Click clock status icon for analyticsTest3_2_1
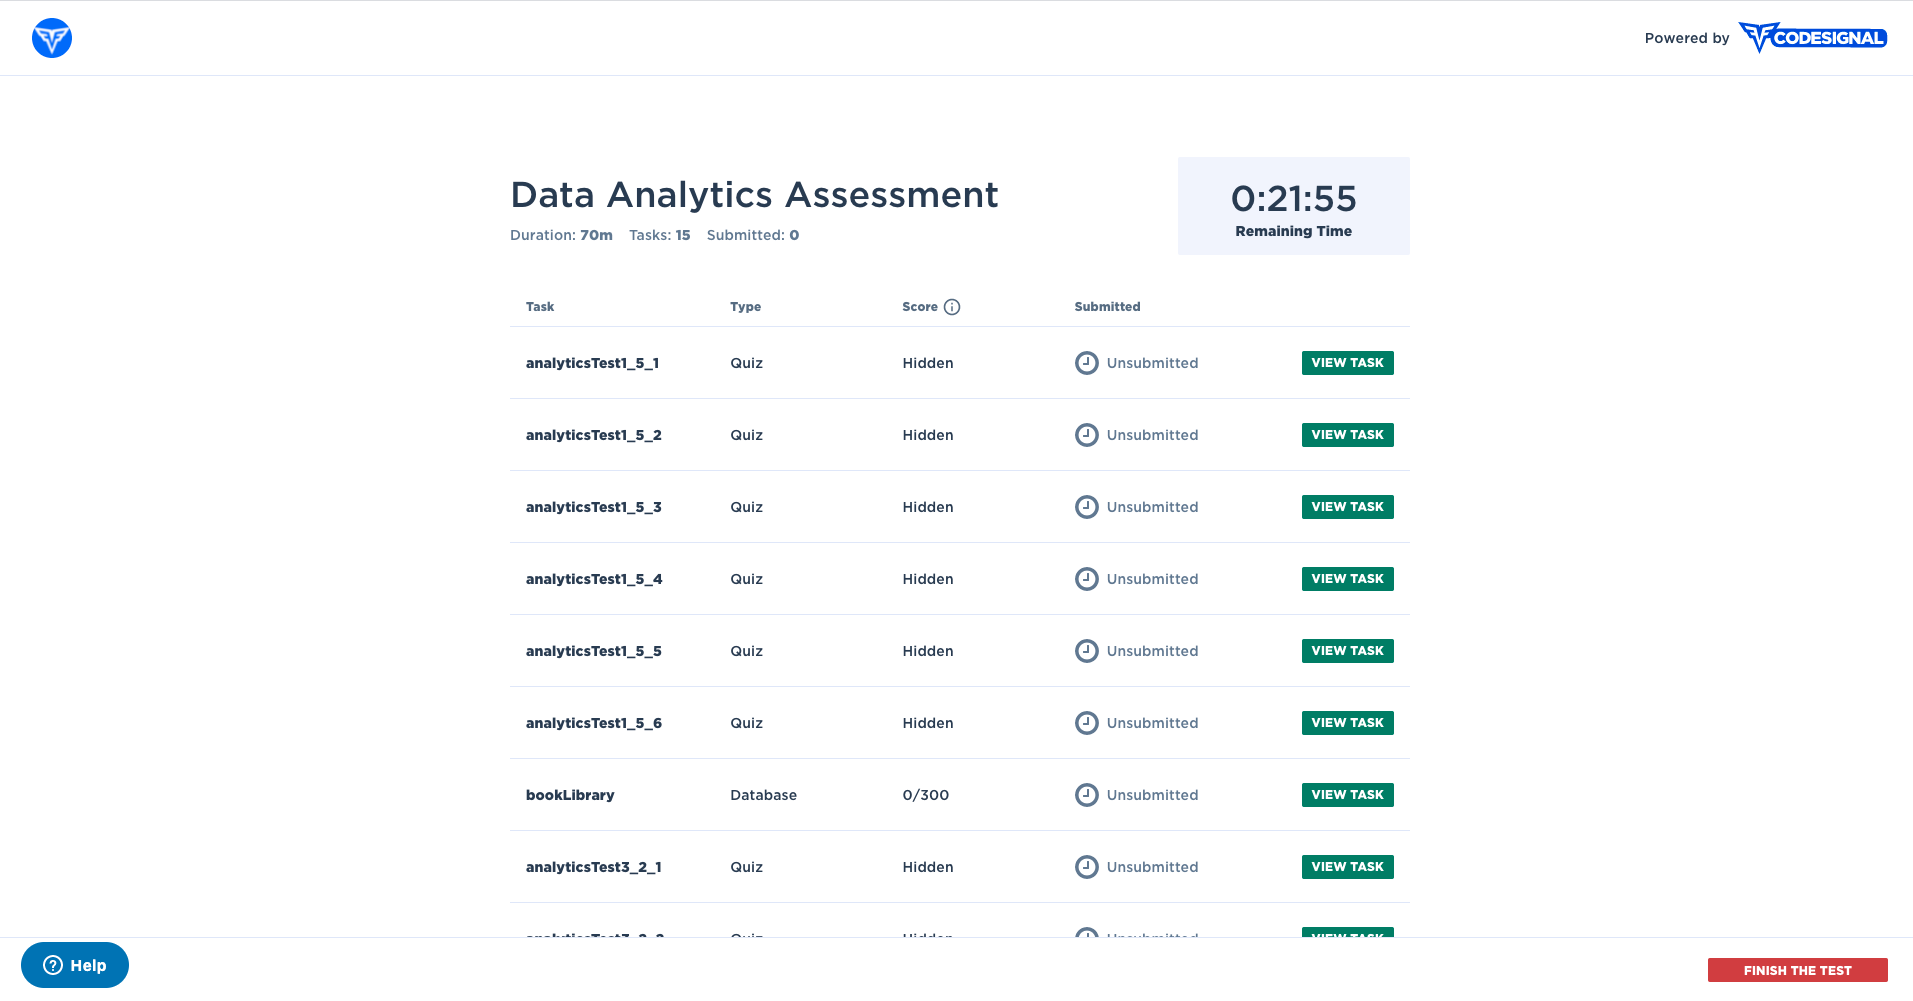The height and width of the screenshot is (1001, 1913). coord(1087,867)
